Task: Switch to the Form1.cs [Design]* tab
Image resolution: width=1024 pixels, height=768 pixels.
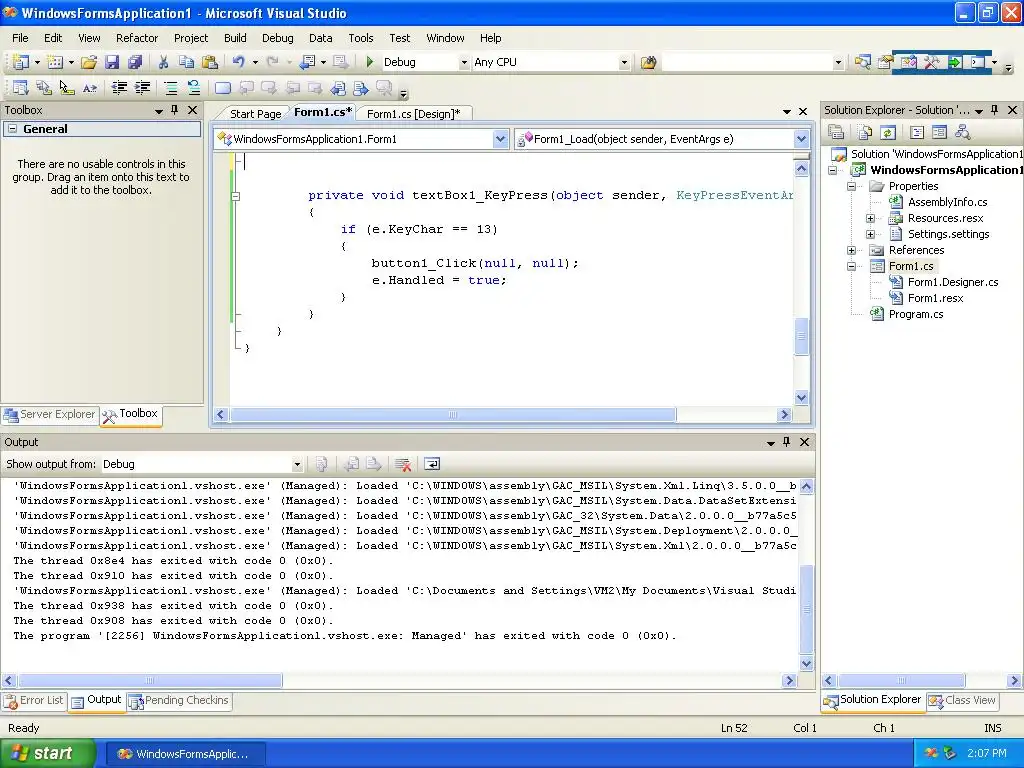Action: [x=413, y=114]
